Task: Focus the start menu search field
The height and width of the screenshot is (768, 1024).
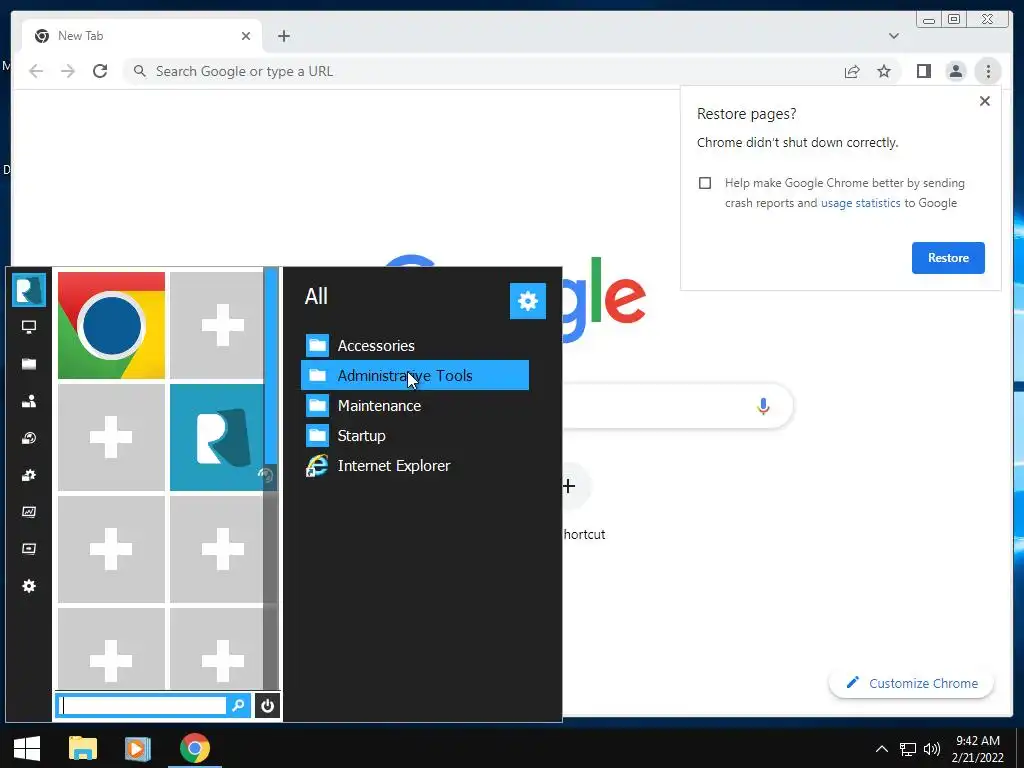Action: (x=142, y=705)
